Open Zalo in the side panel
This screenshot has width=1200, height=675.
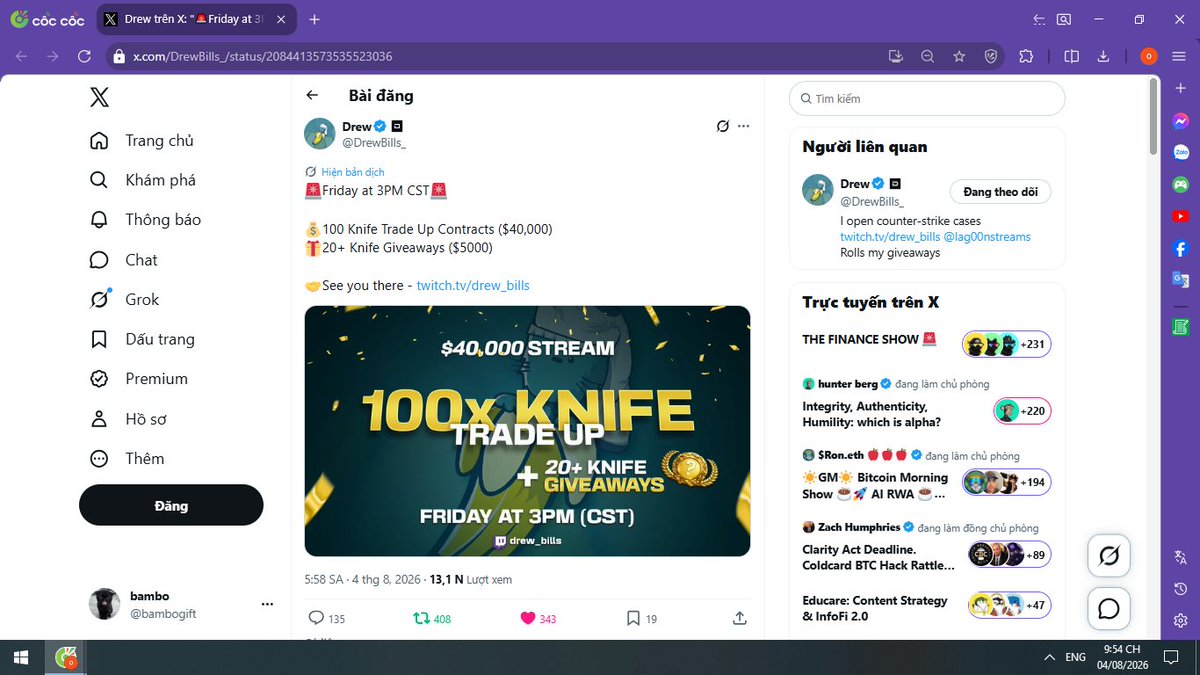point(1181,152)
